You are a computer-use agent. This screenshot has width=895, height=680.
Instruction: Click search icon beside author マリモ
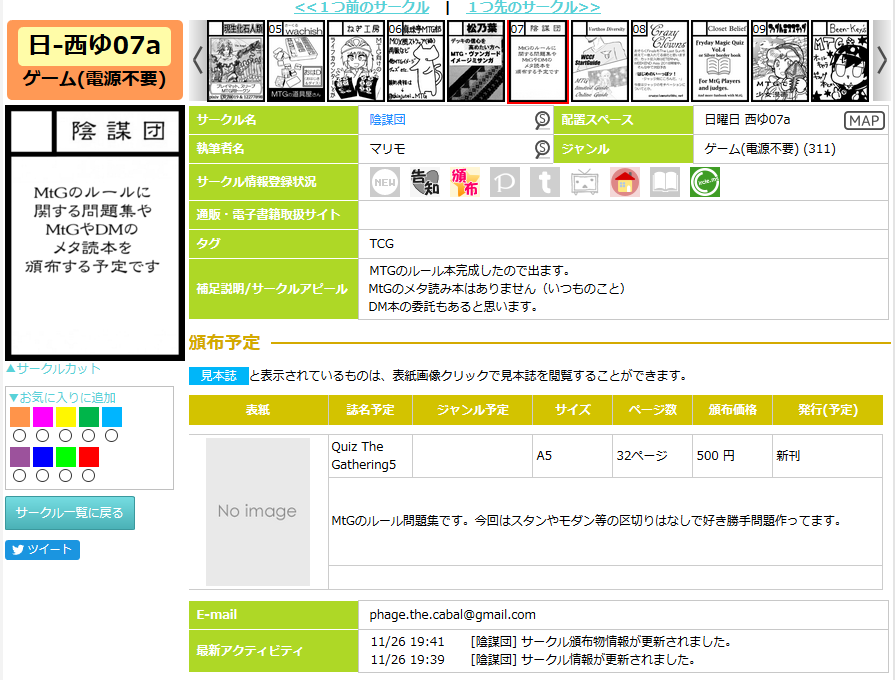[x=542, y=149]
